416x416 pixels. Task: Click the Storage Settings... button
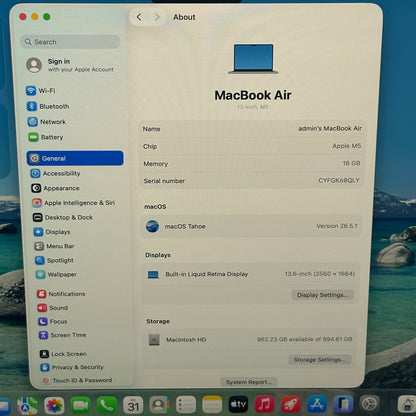pos(319,359)
